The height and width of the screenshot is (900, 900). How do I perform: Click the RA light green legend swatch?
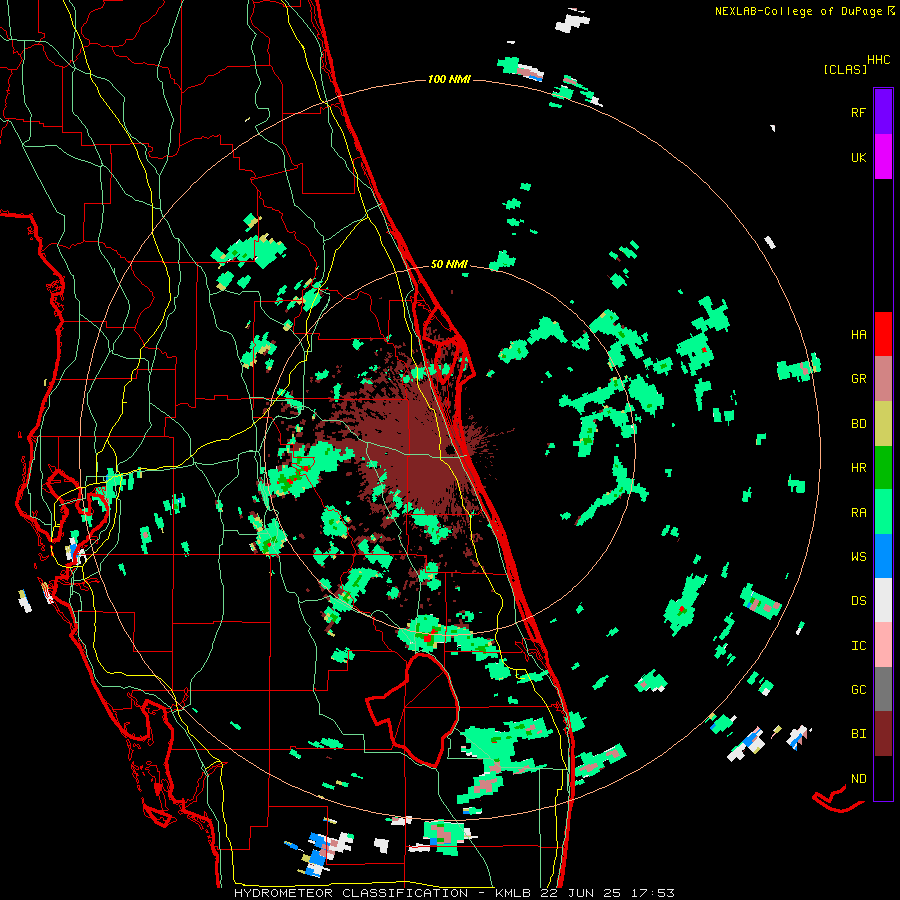(x=883, y=512)
